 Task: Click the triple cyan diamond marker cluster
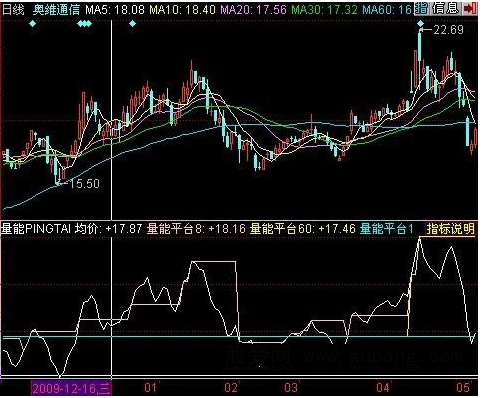[x=84, y=24]
